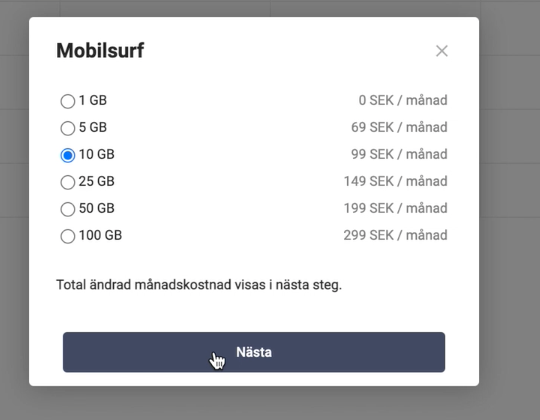Click the selected 10 GB radio button

click(x=68, y=155)
